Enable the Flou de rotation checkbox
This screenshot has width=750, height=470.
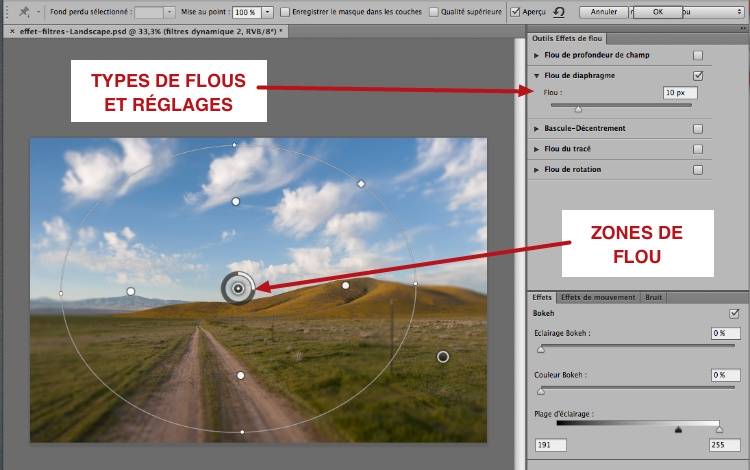pos(698,170)
